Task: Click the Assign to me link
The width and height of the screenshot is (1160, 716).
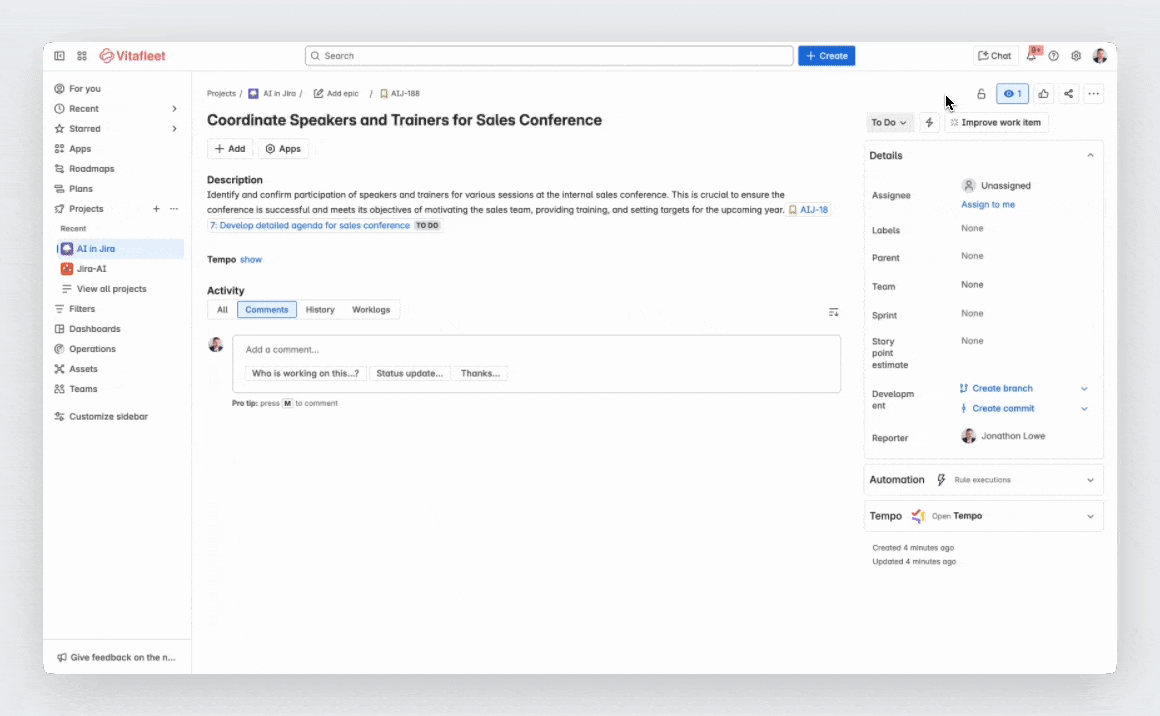Action: tap(988, 205)
